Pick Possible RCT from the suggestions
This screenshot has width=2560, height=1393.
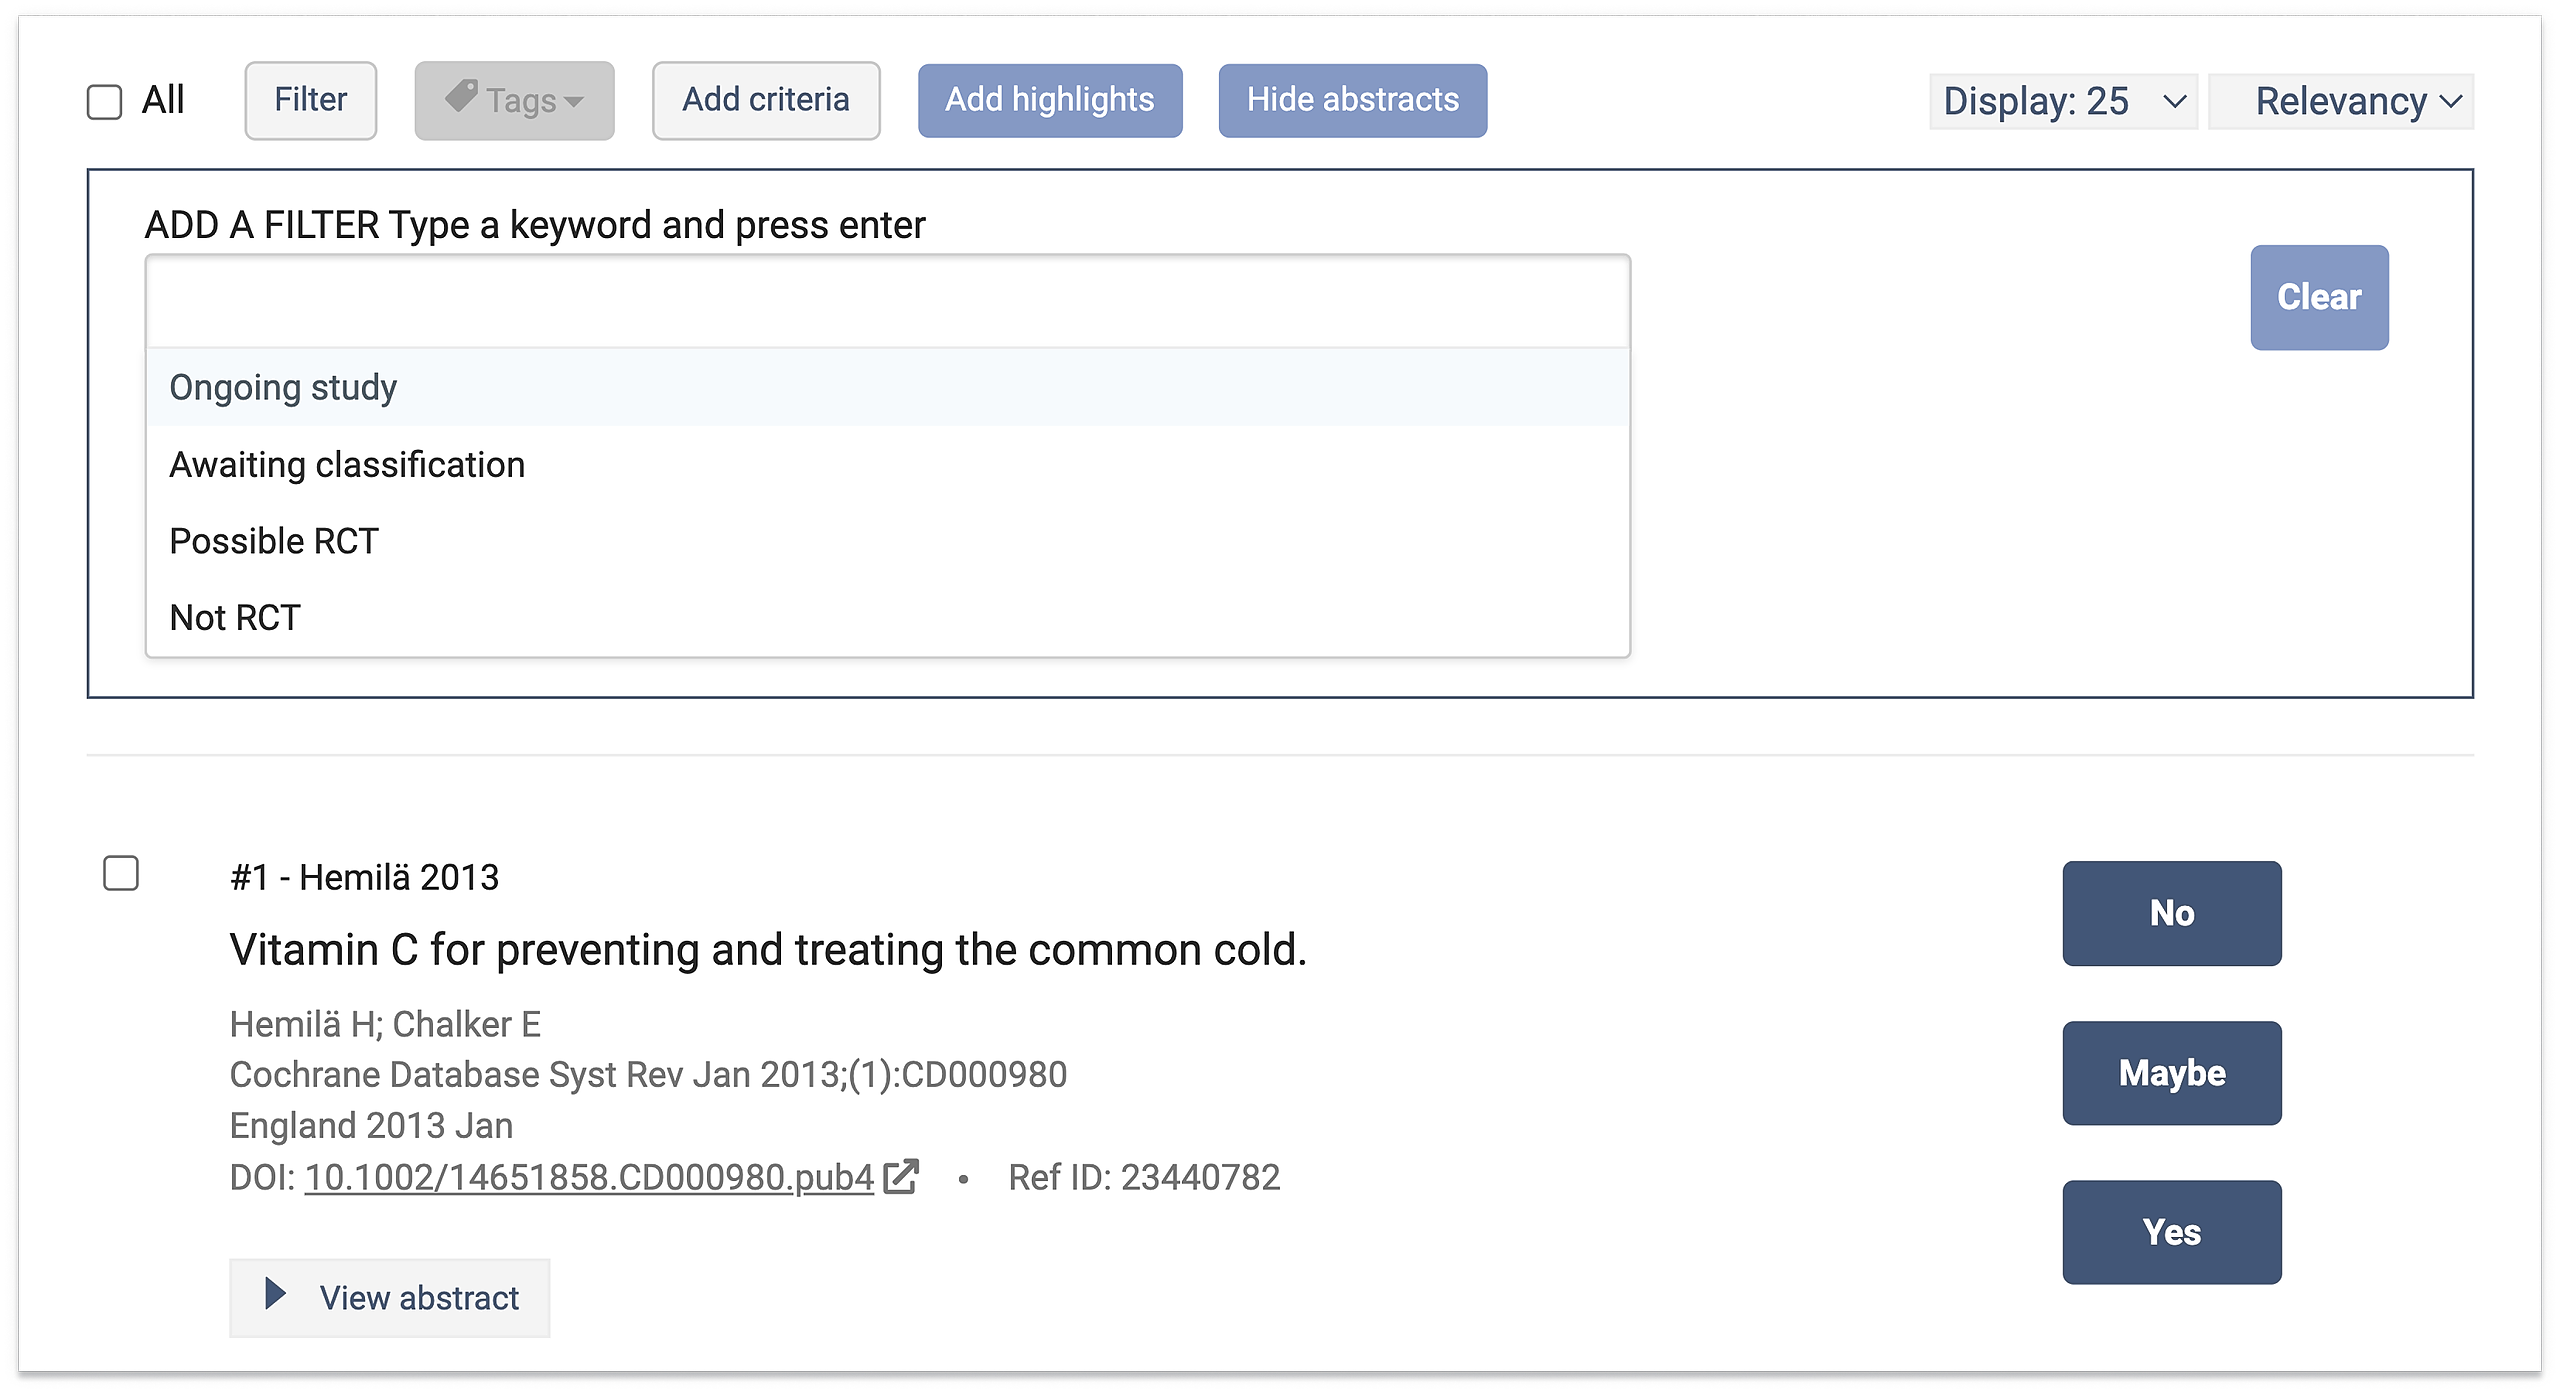coord(274,541)
